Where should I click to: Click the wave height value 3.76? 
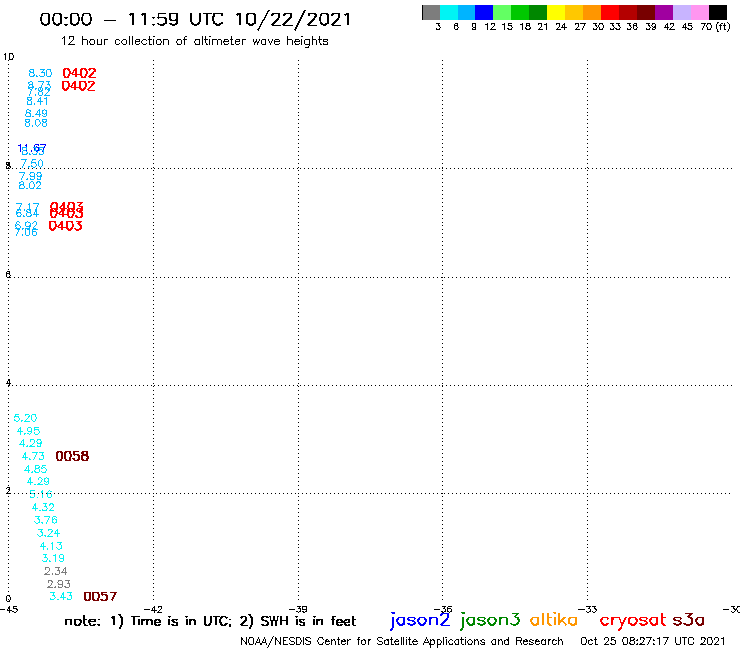[x=46, y=520]
